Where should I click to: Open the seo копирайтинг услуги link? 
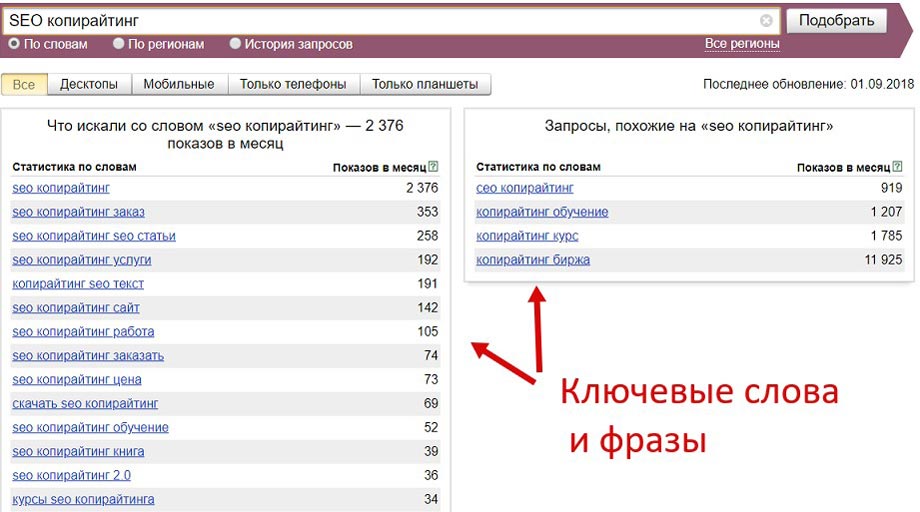point(82,260)
